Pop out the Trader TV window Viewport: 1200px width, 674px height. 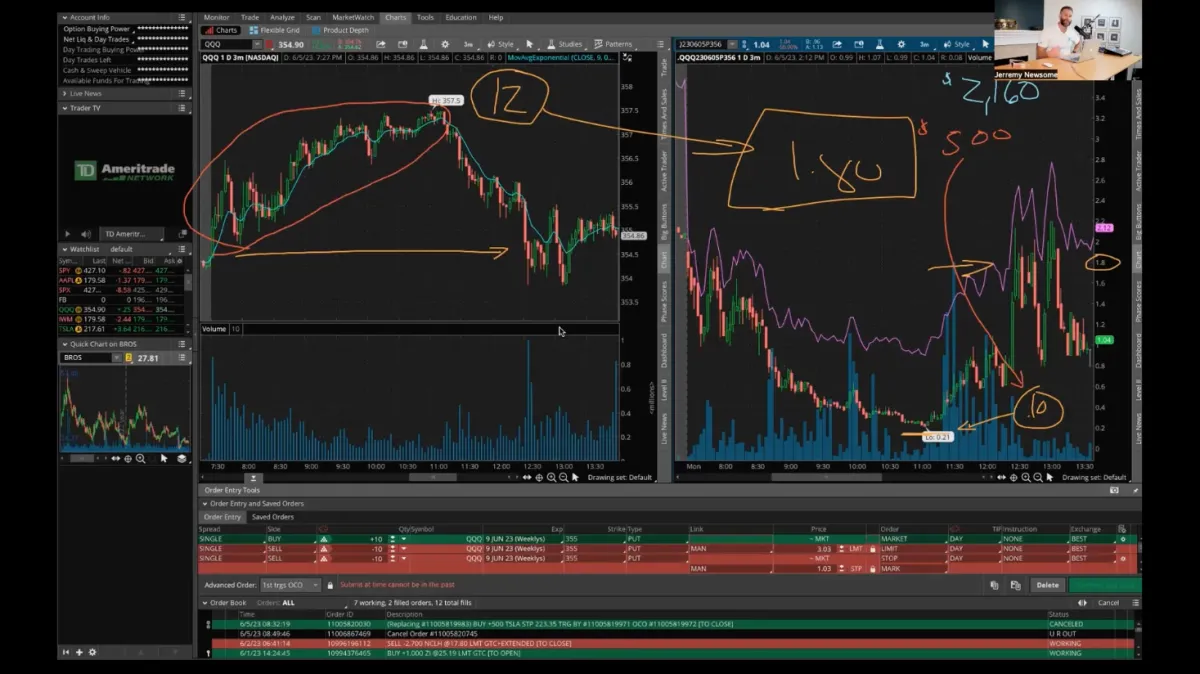(182, 233)
